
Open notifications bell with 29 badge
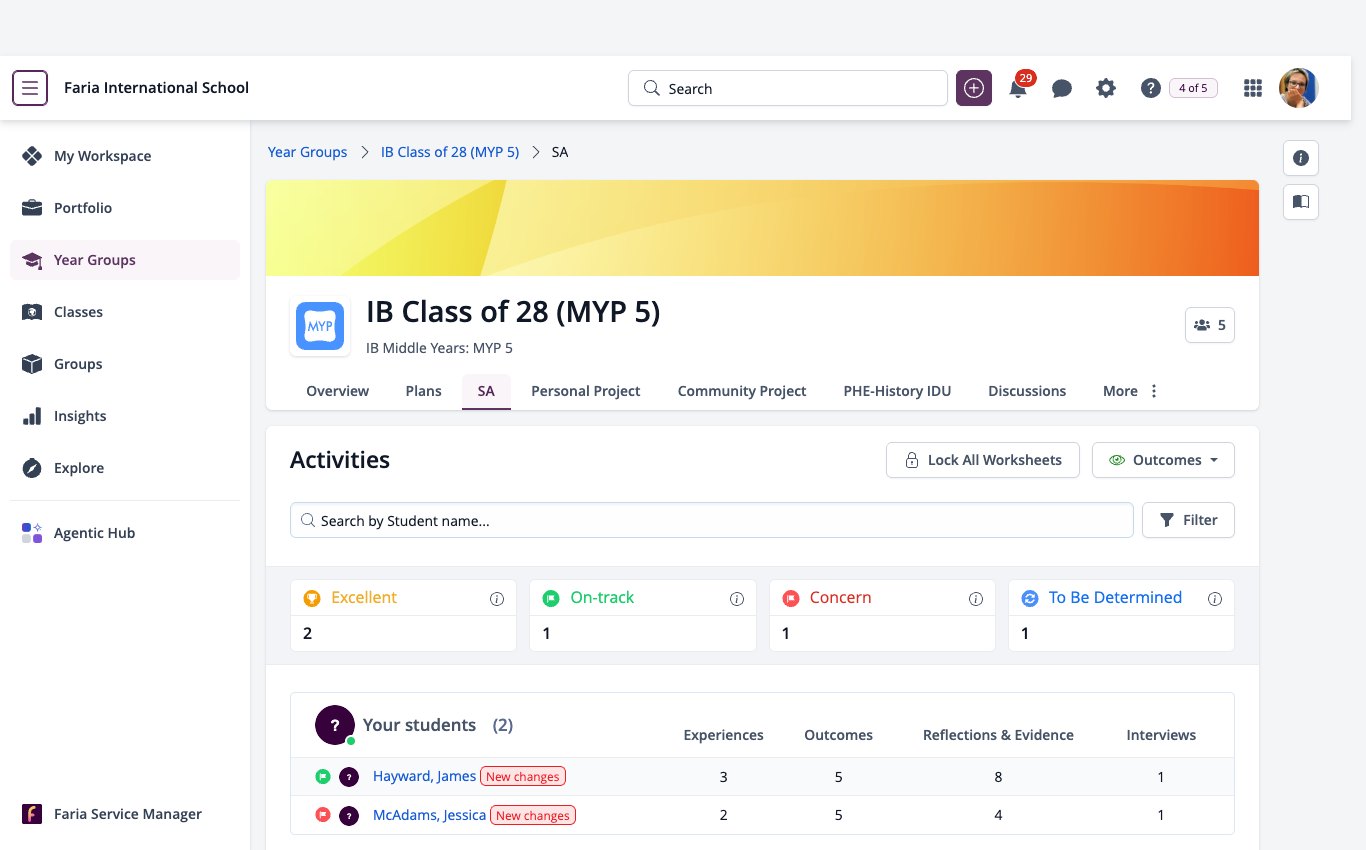pyautogui.click(x=1019, y=86)
